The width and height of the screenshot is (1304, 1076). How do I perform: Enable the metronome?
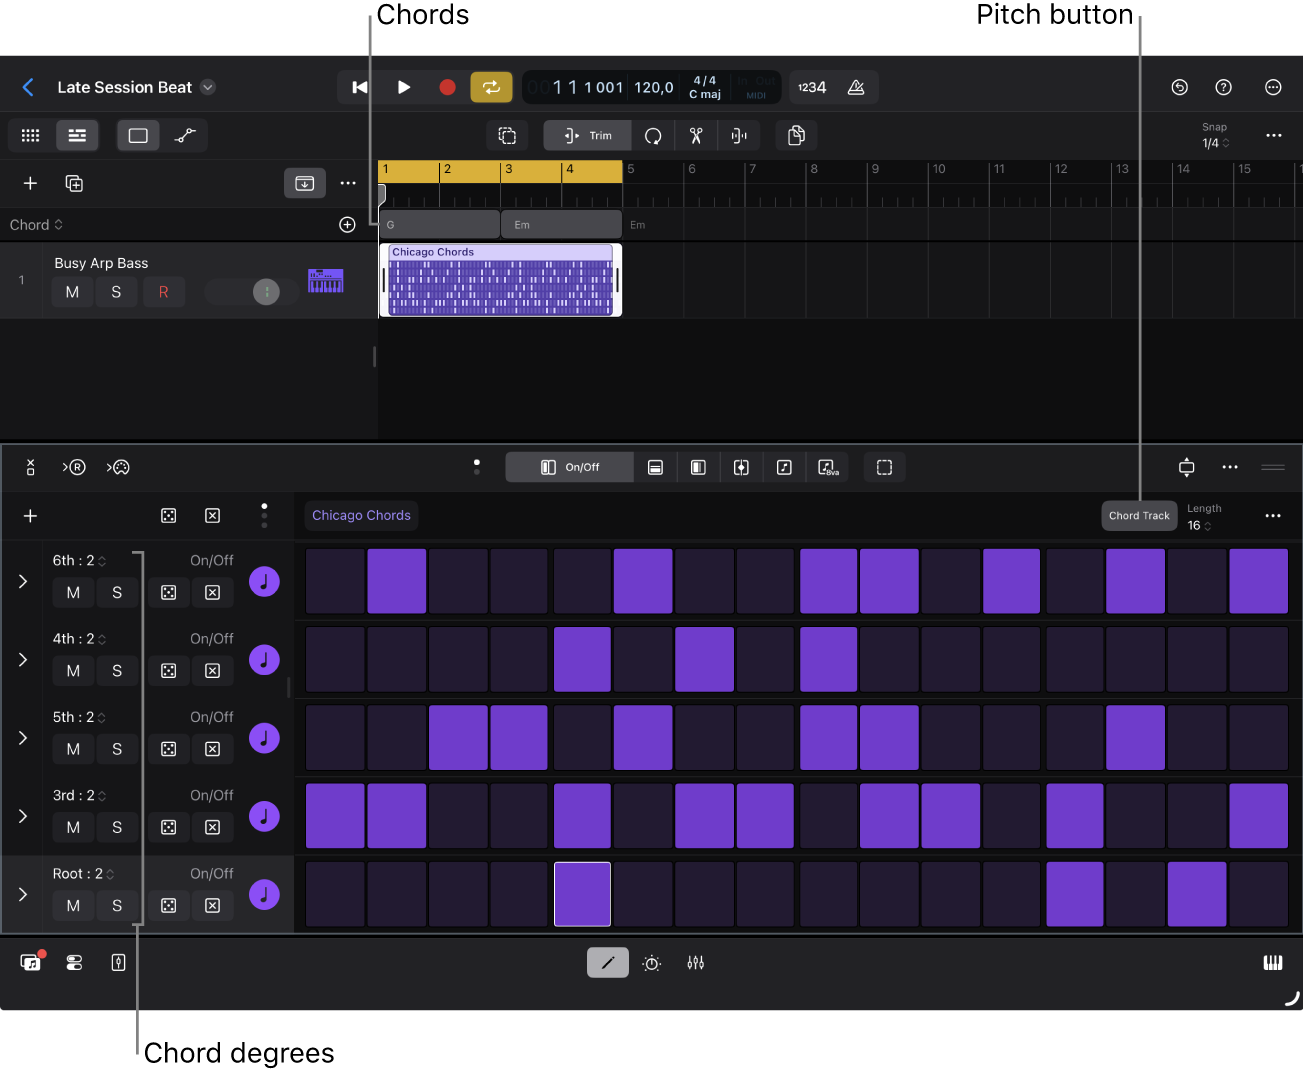coord(856,87)
